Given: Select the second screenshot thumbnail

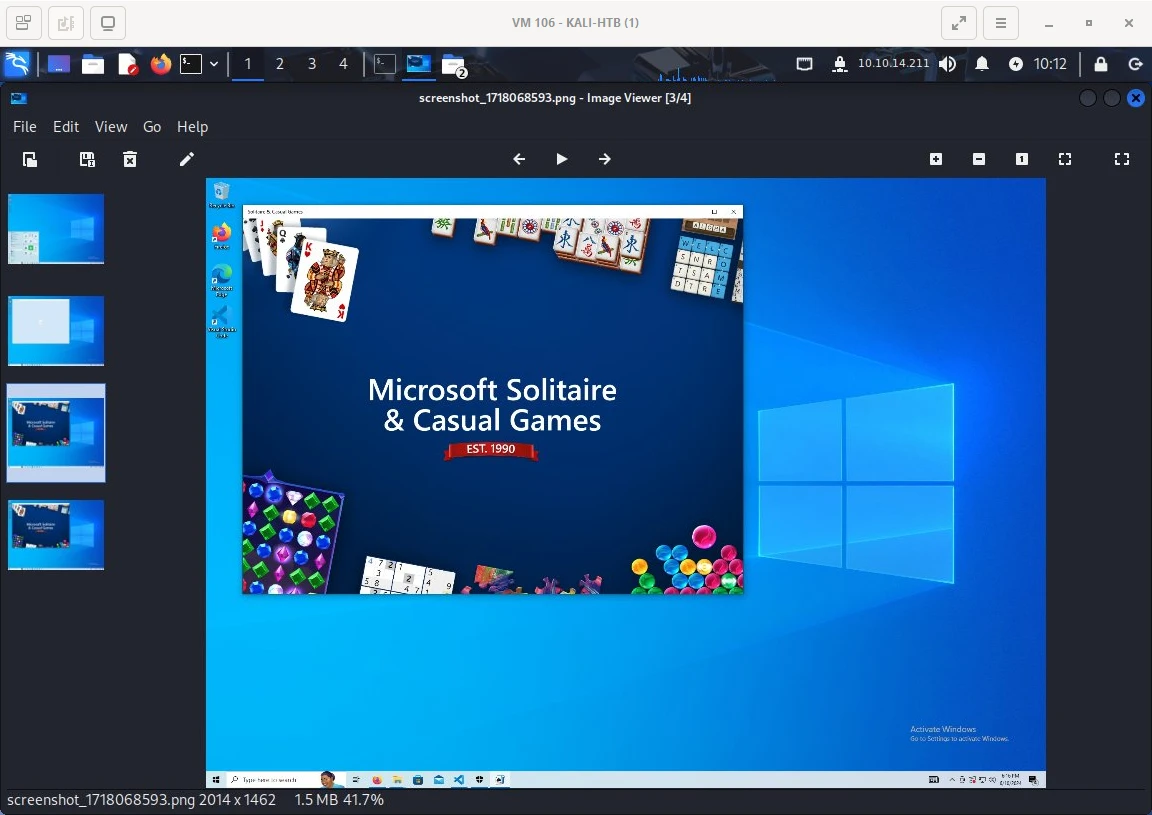Looking at the screenshot, I should 56,331.
